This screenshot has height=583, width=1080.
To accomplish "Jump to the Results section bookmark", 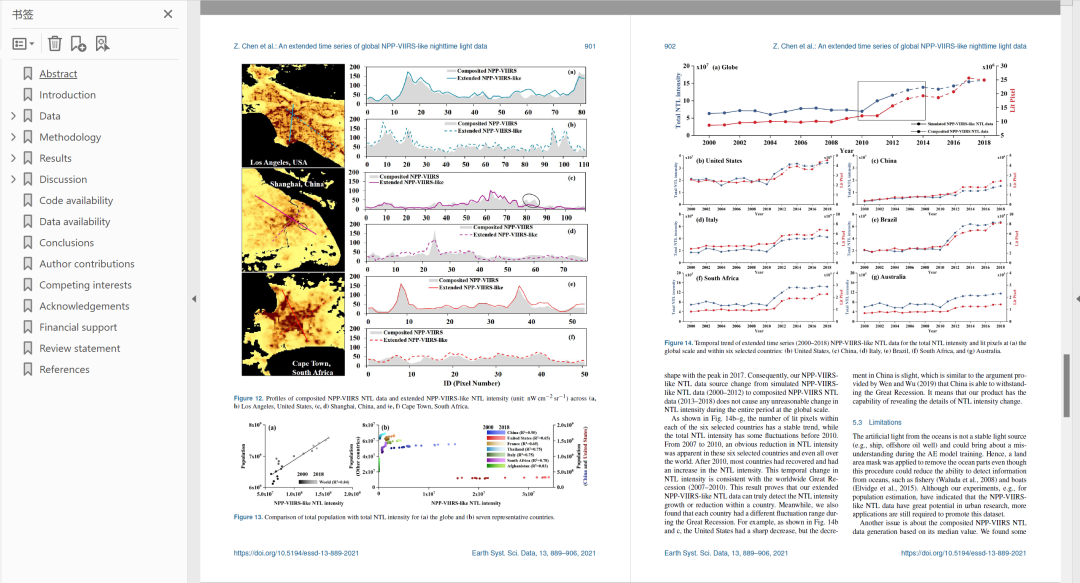I will (56, 158).
